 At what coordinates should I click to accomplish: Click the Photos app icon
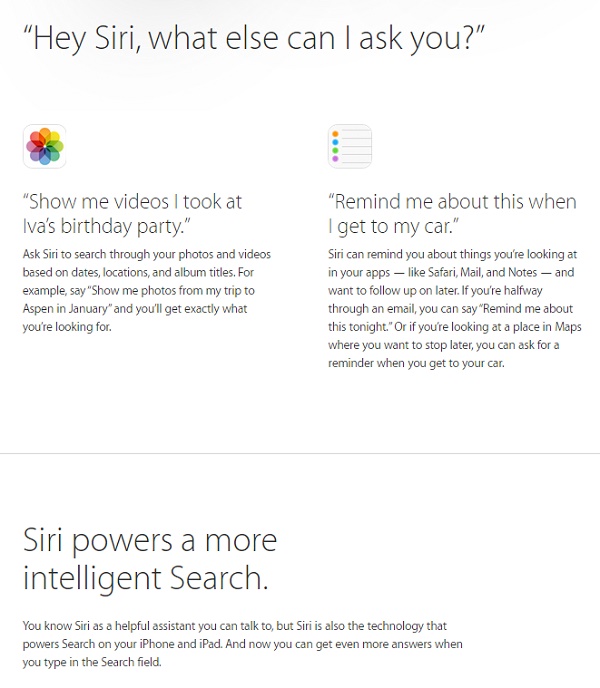pos(44,146)
